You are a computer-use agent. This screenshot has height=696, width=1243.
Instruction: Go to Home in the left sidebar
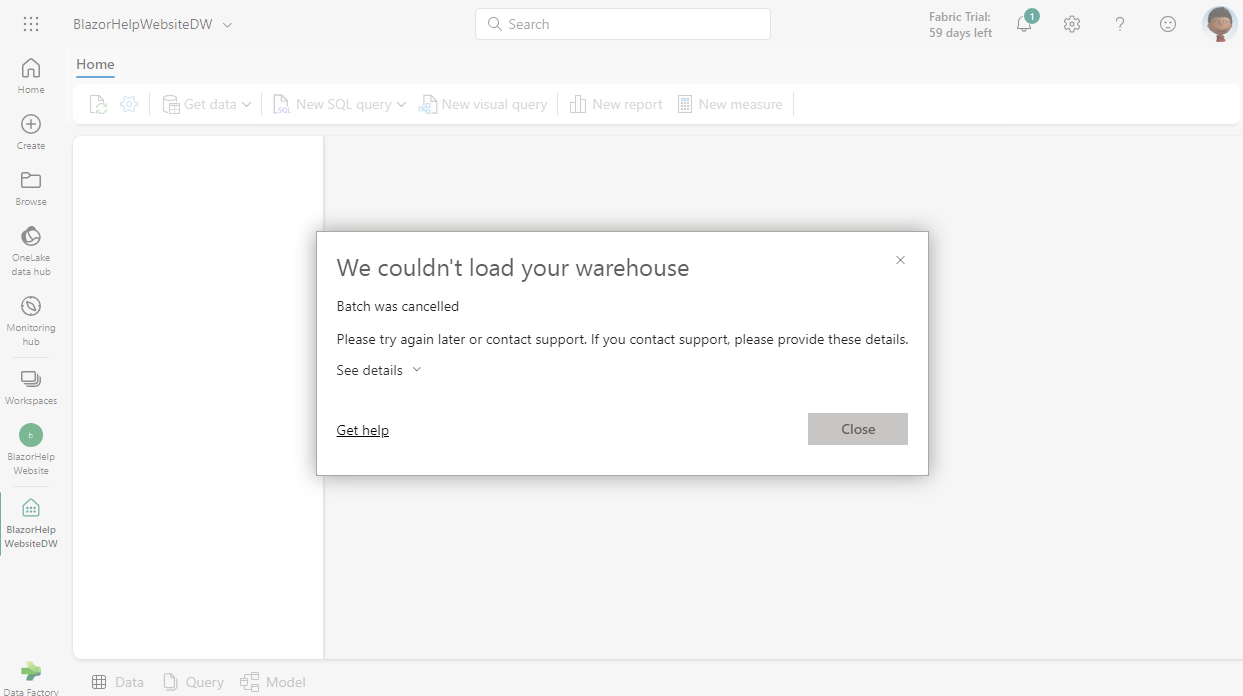click(x=31, y=76)
